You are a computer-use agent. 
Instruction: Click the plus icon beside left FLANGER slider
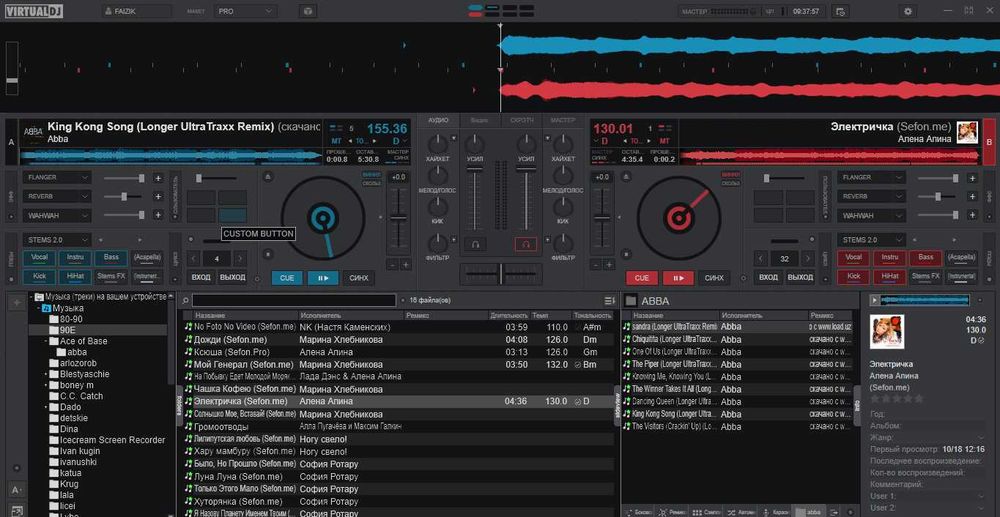(158, 178)
